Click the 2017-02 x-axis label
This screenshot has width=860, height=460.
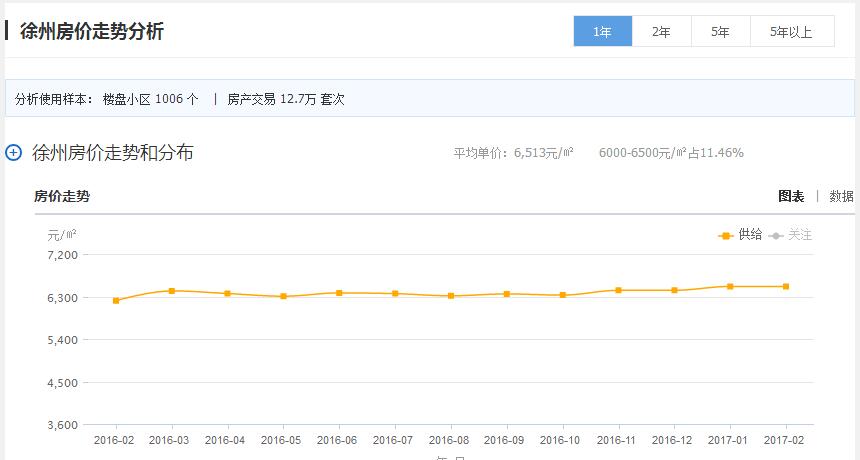click(x=784, y=440)
